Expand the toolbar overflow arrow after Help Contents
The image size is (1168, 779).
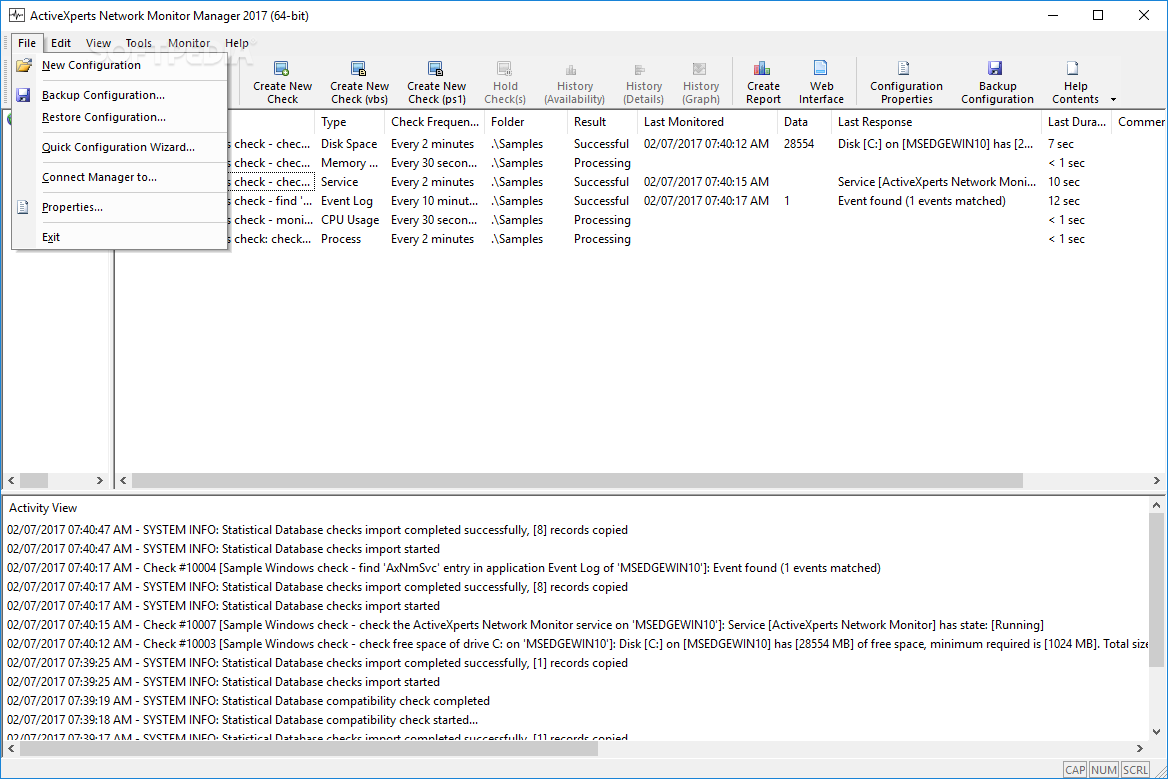[1114, 100]
